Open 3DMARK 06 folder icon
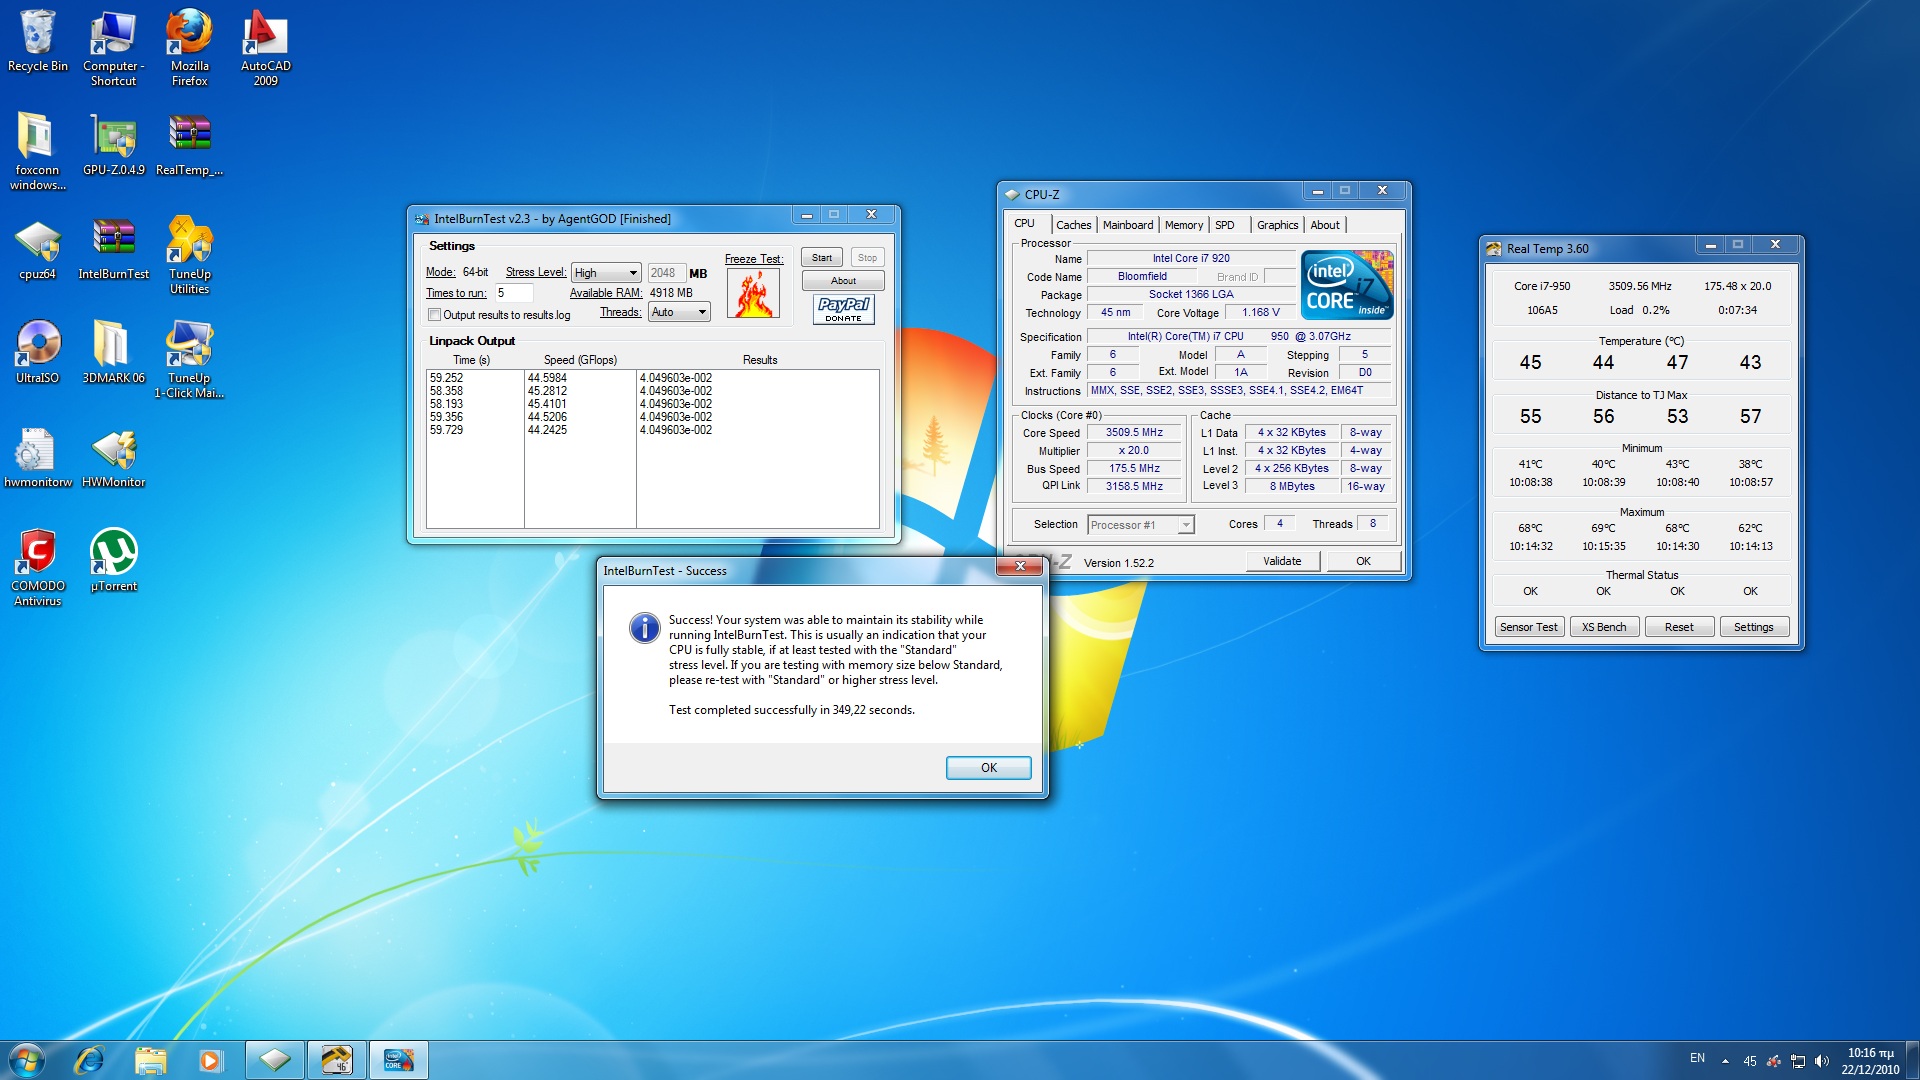 113,352
